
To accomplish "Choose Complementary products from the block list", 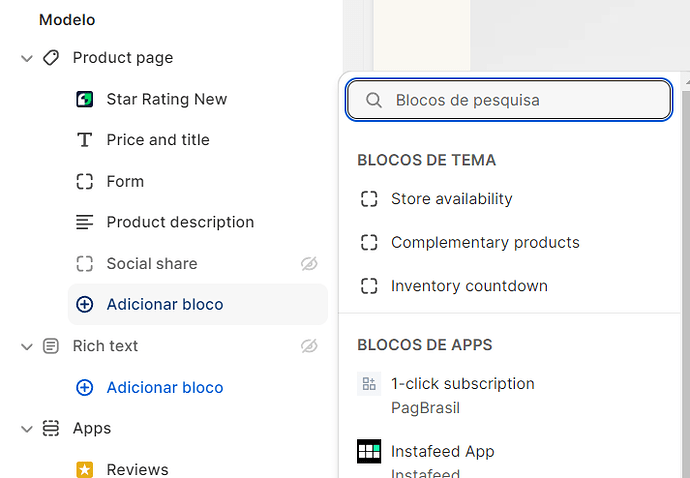I will pos(485,242).
